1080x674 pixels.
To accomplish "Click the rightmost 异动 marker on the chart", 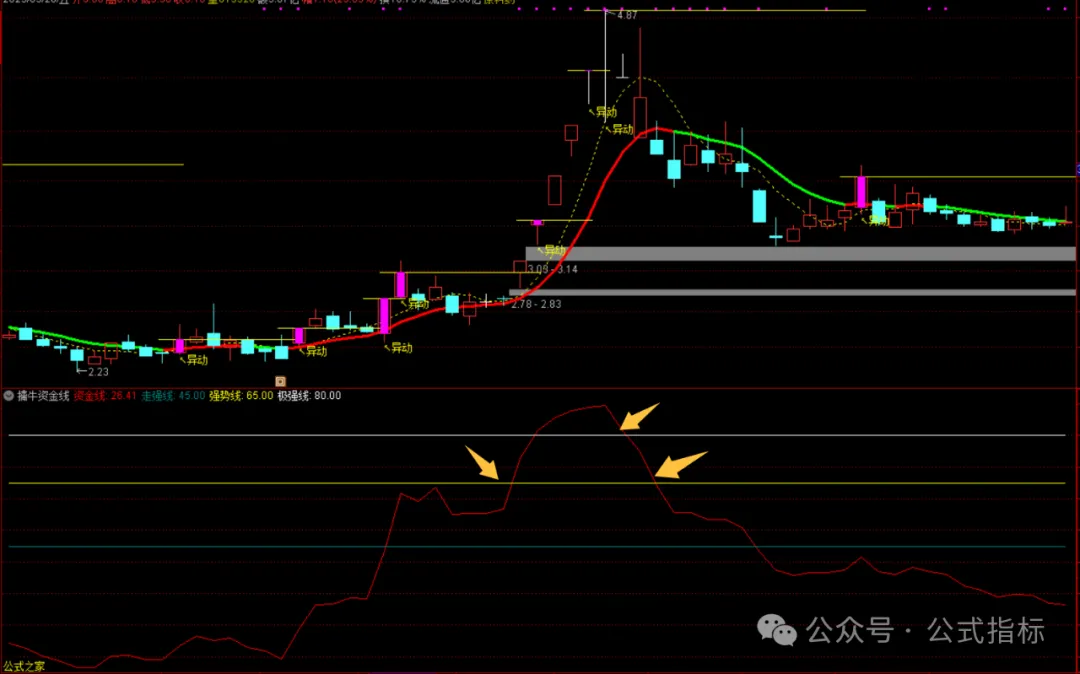I will point(877,220).
